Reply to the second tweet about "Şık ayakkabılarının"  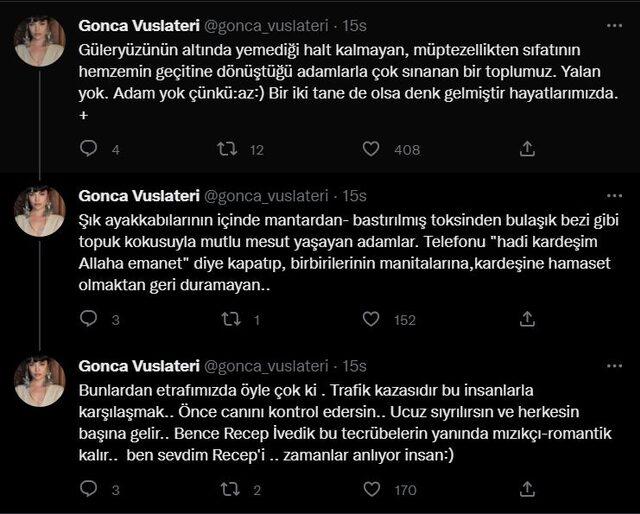[x=88, y=320]
